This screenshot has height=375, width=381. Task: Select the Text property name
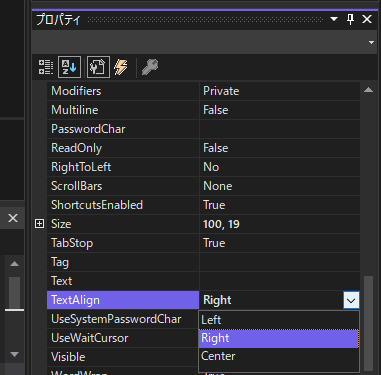click(123, 281)
